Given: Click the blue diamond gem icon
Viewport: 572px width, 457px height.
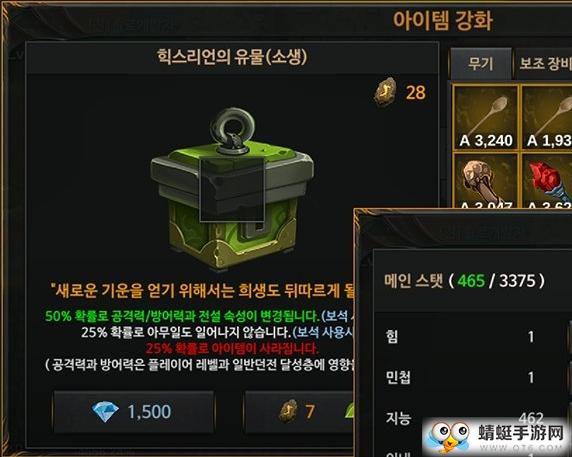Looking at the screenshot, I should point(105,411).
